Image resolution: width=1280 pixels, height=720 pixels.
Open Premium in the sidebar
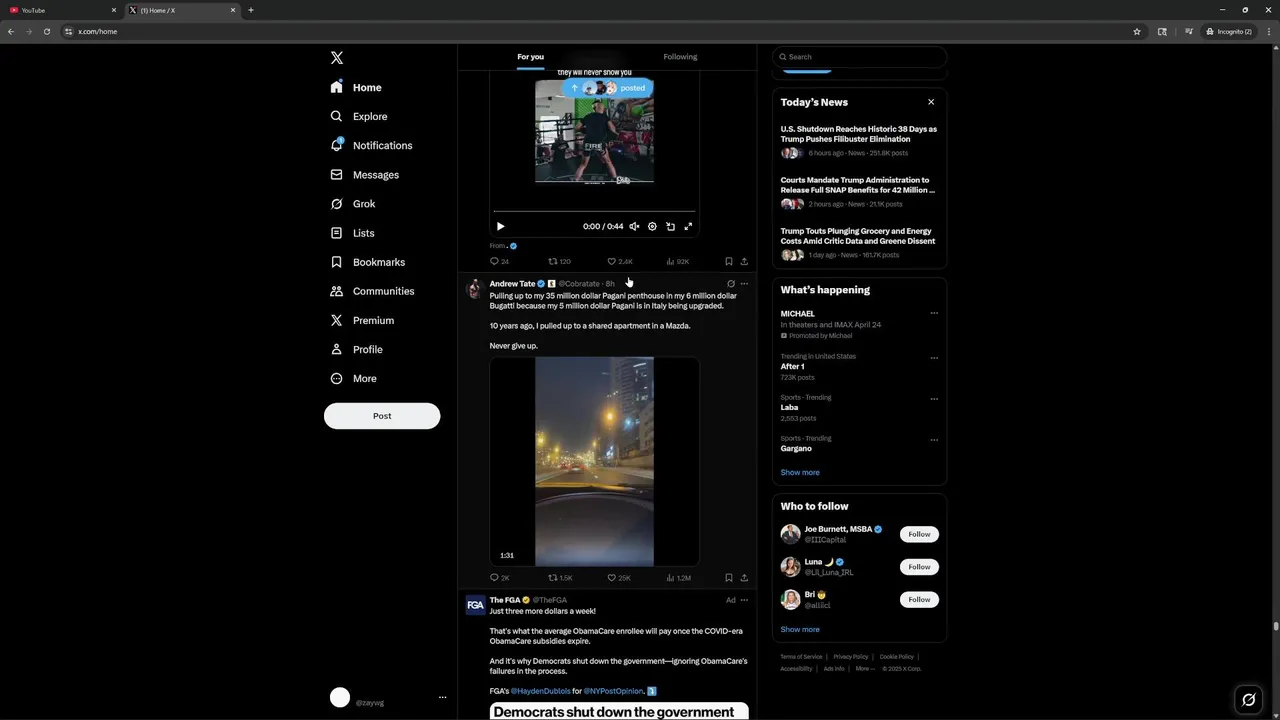coord(362,320)
